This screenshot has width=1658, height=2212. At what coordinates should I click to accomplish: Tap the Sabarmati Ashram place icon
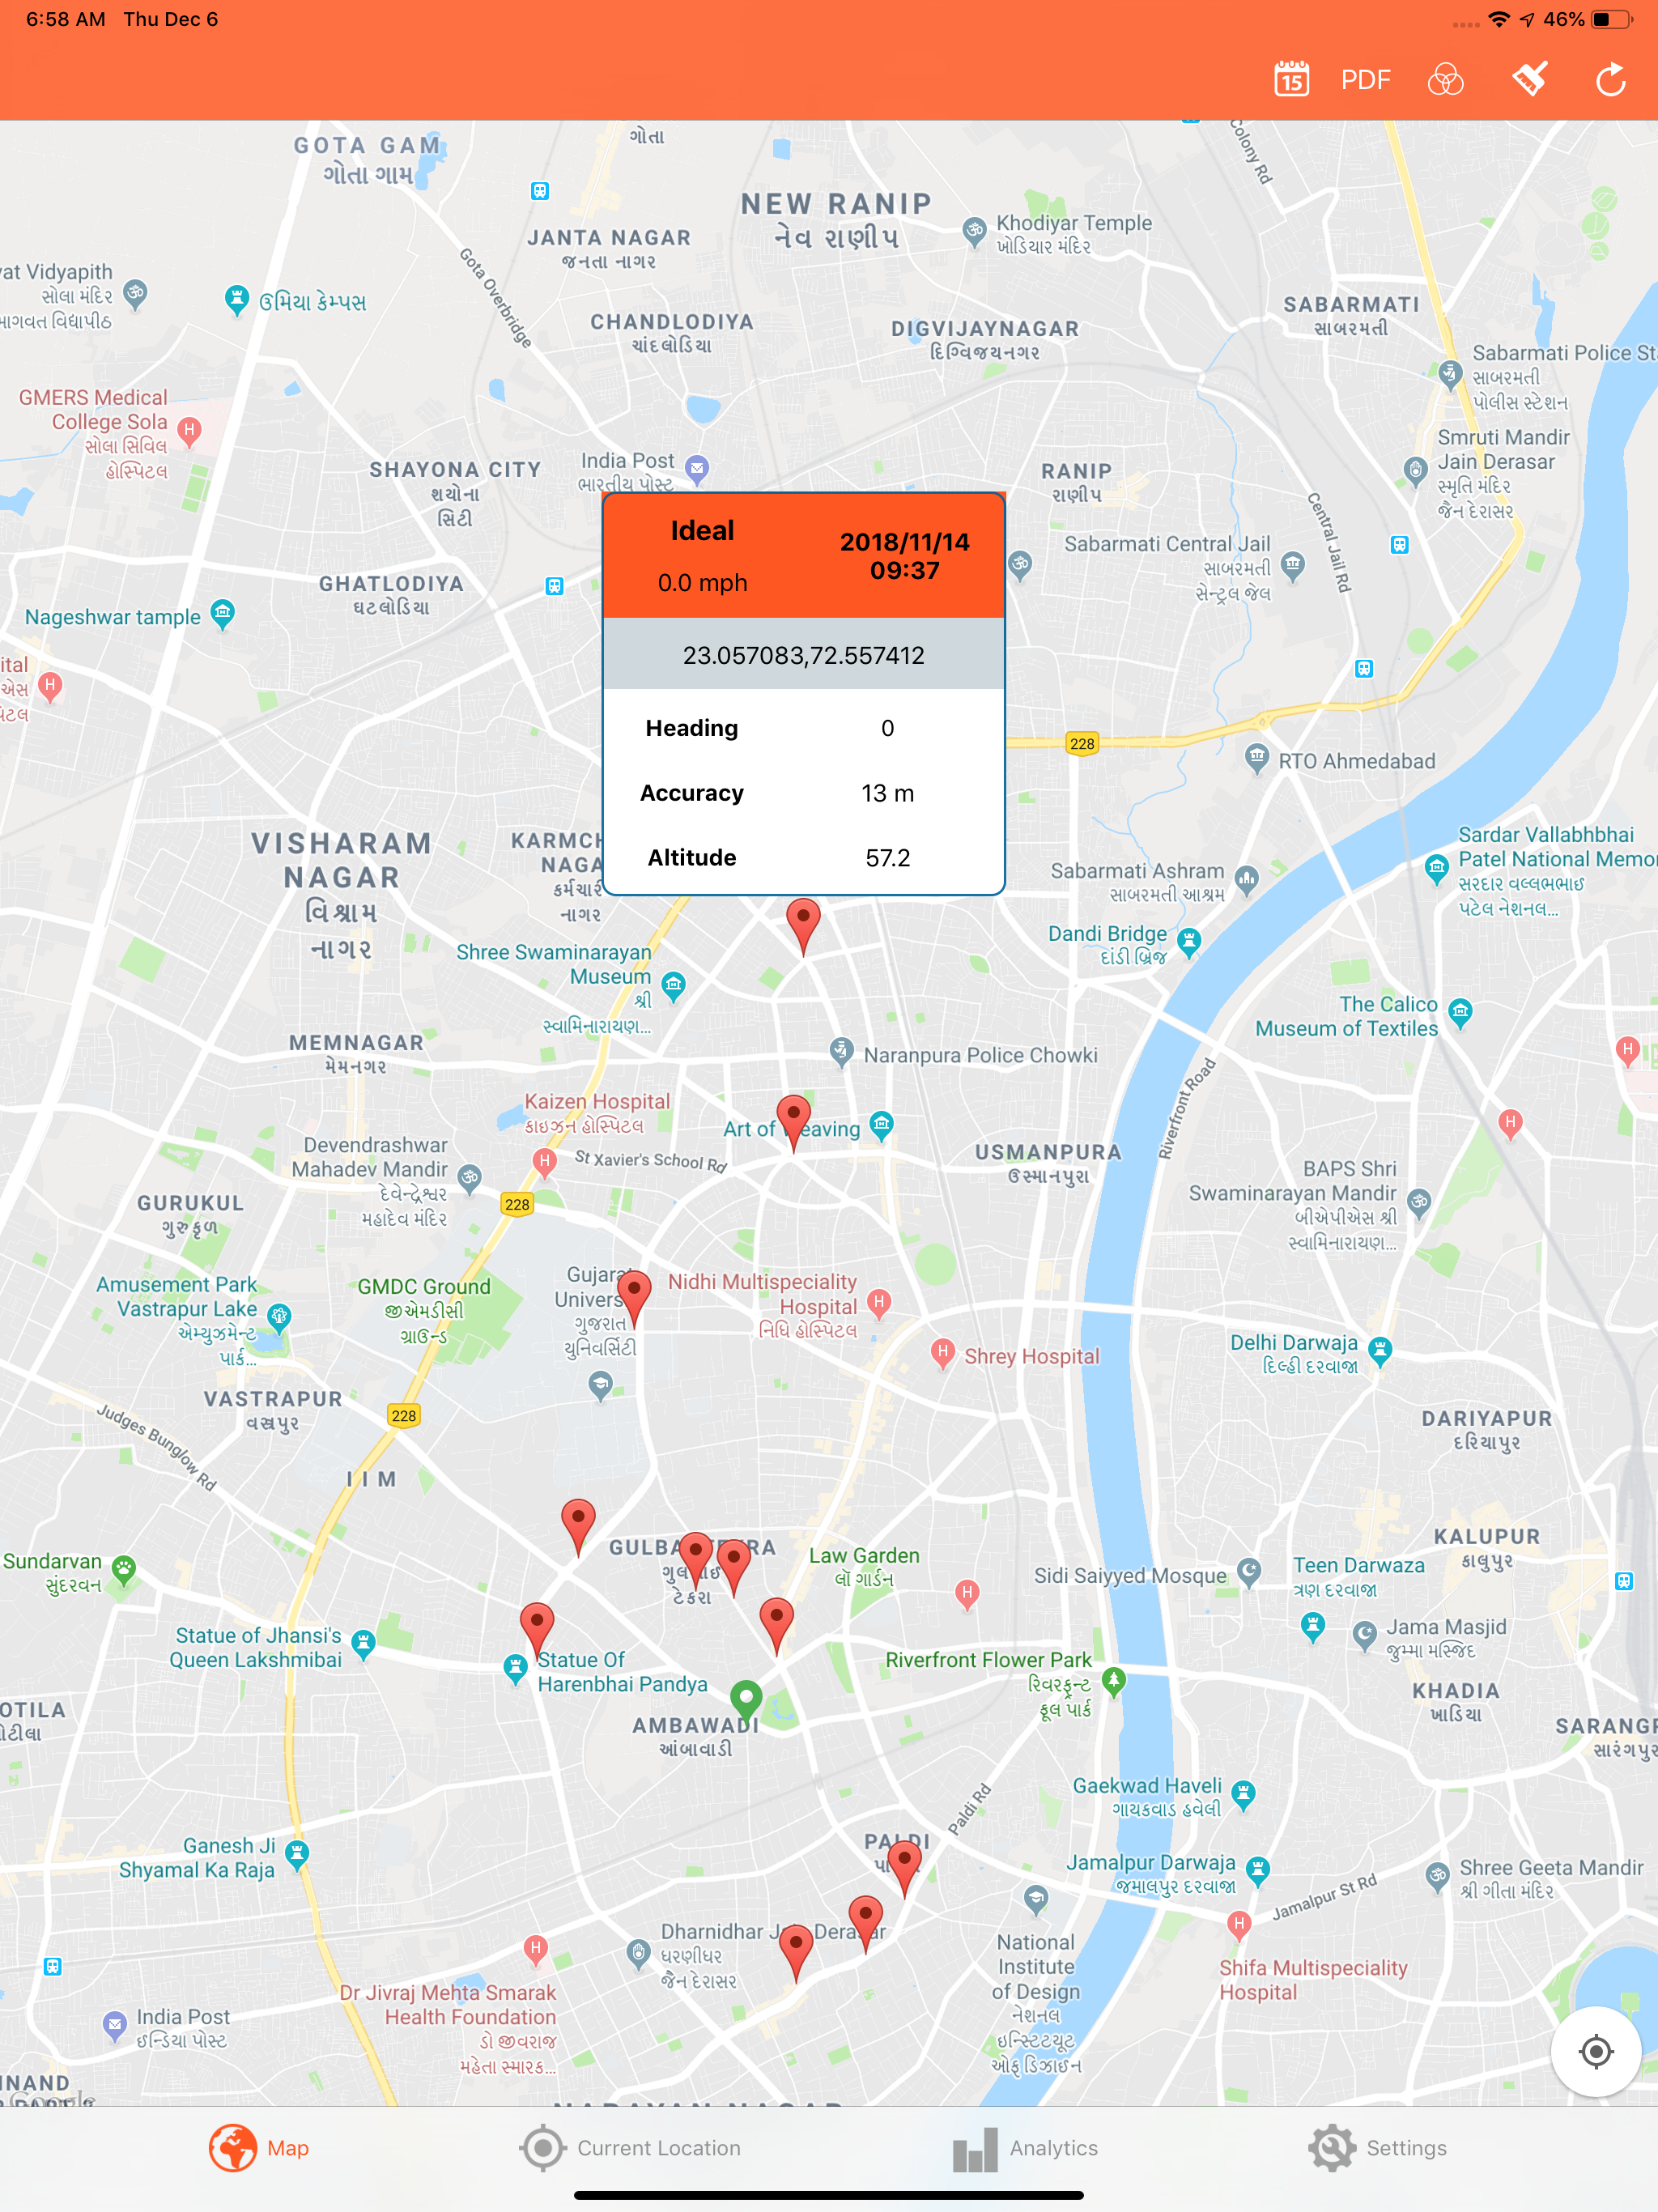[x=1246, y=879]
